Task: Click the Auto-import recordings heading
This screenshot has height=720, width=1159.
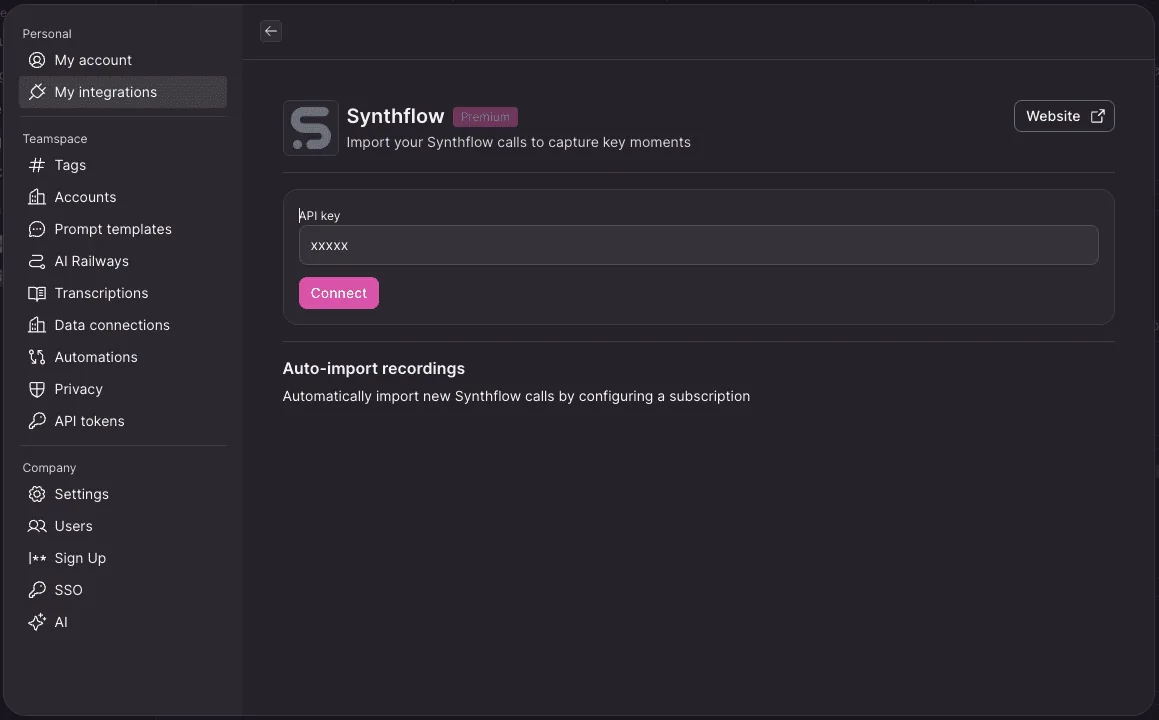Action: [x=373, y=368]
